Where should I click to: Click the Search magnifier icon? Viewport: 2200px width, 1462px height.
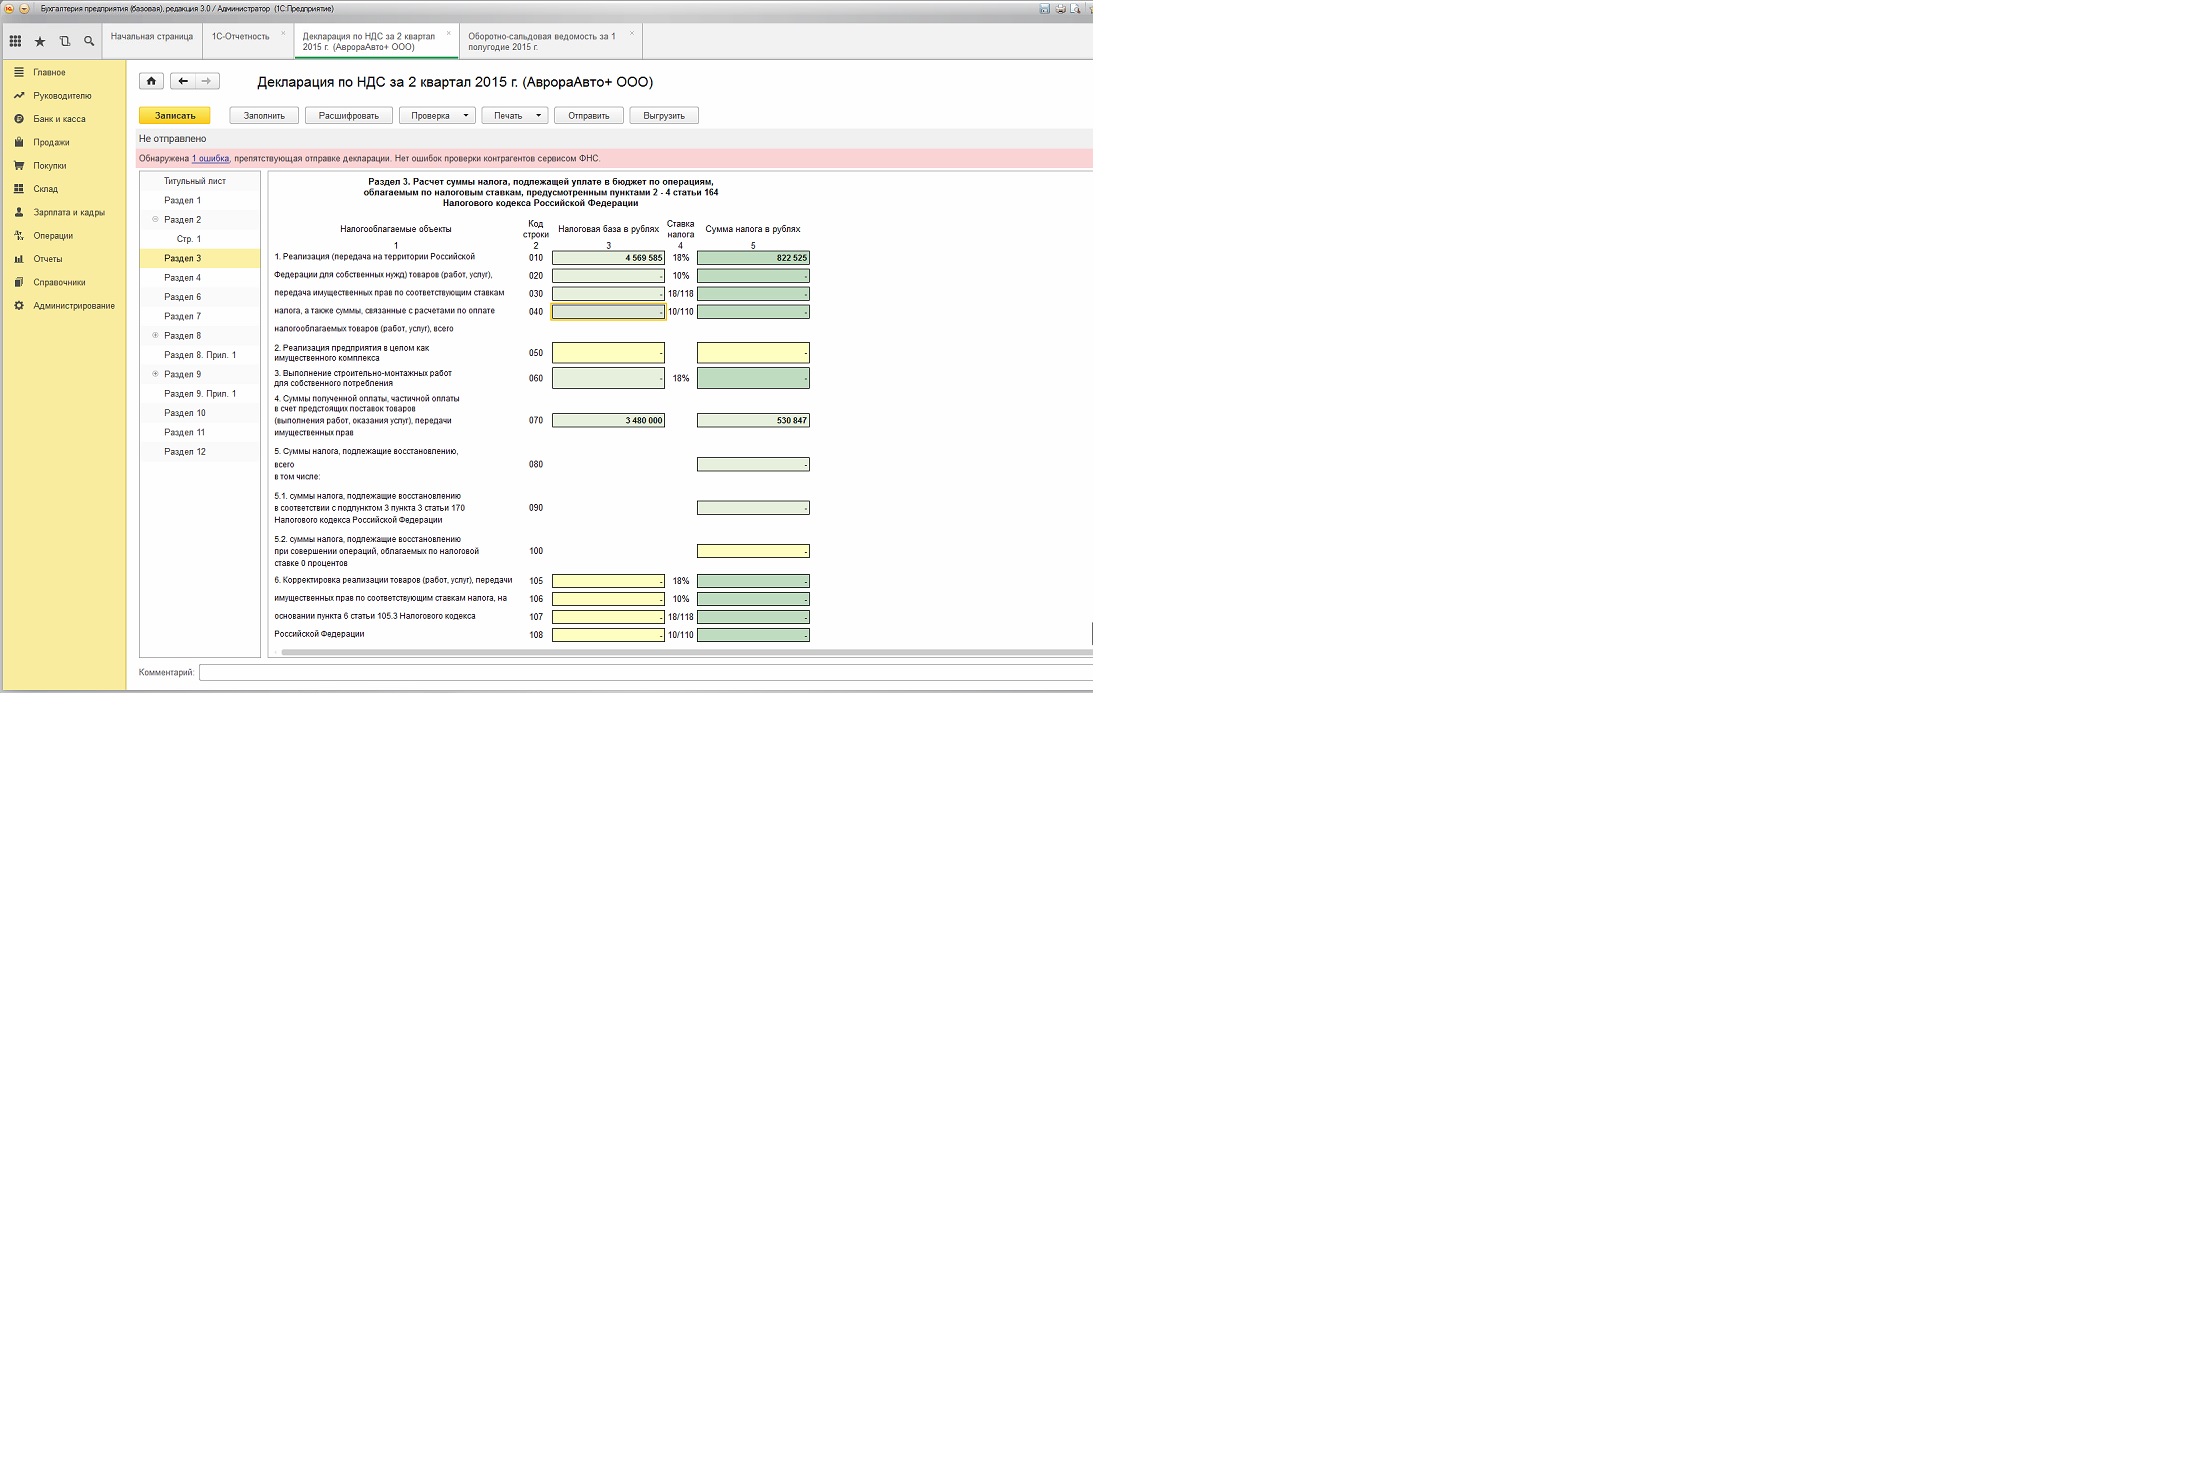point(89,41)
